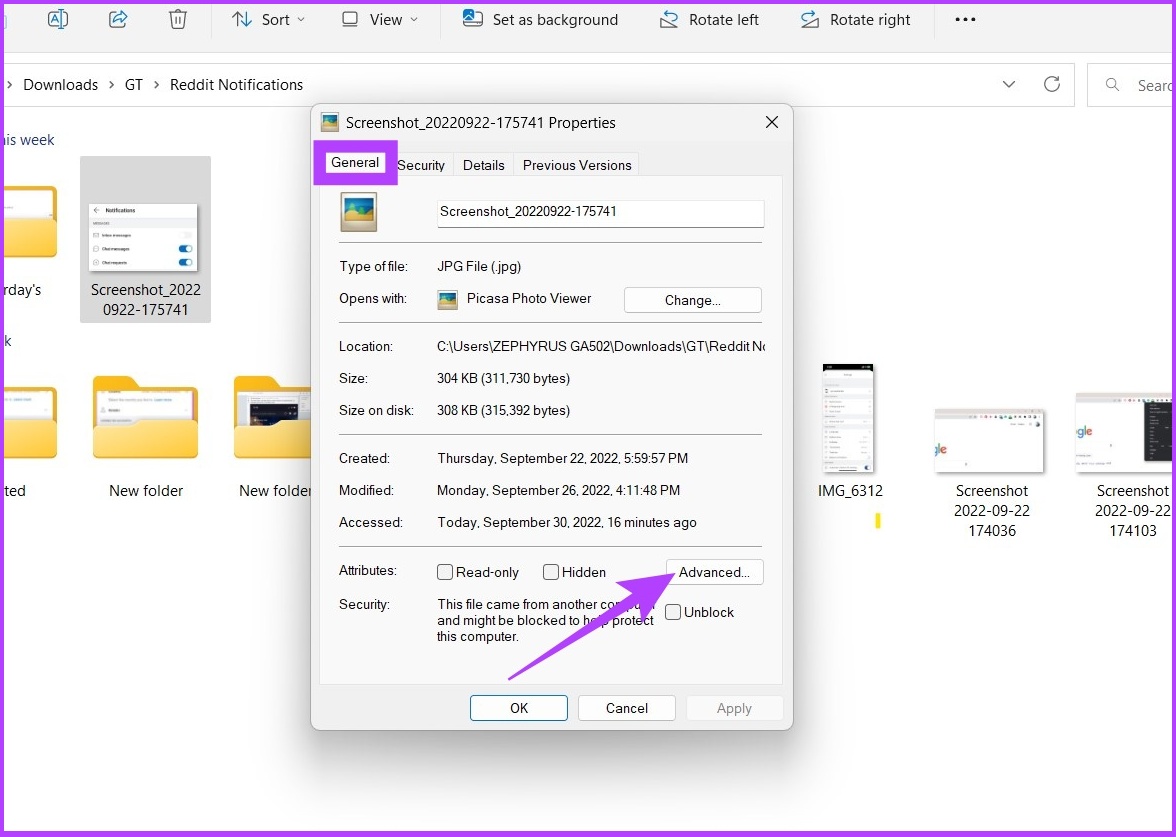Screen dimensions: 1176x837
Task: Click the image file icon in dialog
Action: pos(358,212)
